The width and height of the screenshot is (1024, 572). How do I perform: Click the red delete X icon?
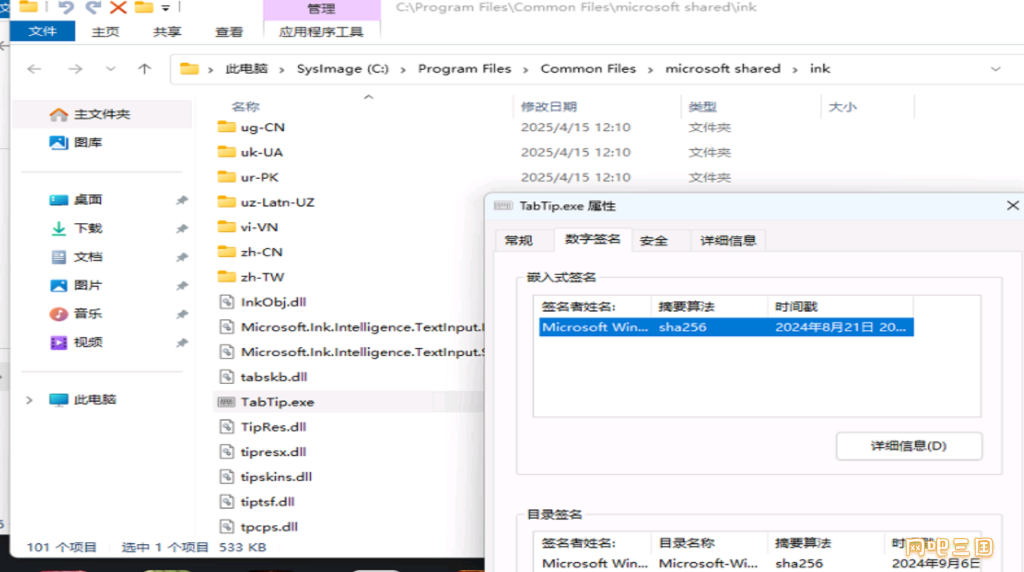click(118, 8)
